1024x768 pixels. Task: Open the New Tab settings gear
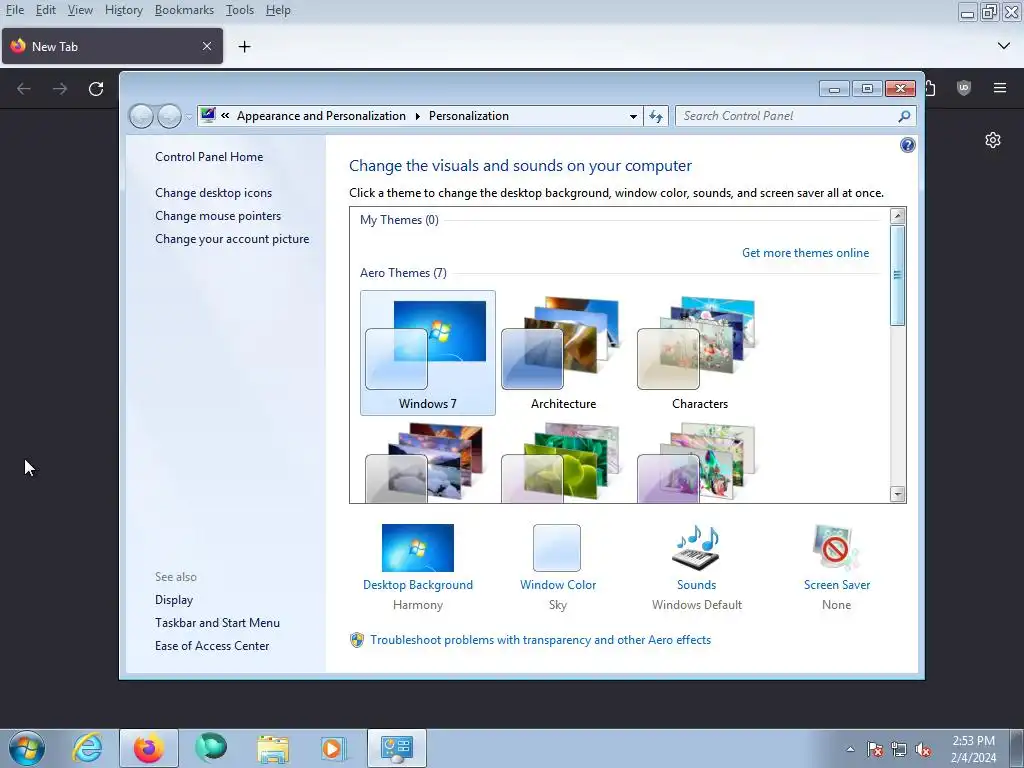click(x=993, y=140)
